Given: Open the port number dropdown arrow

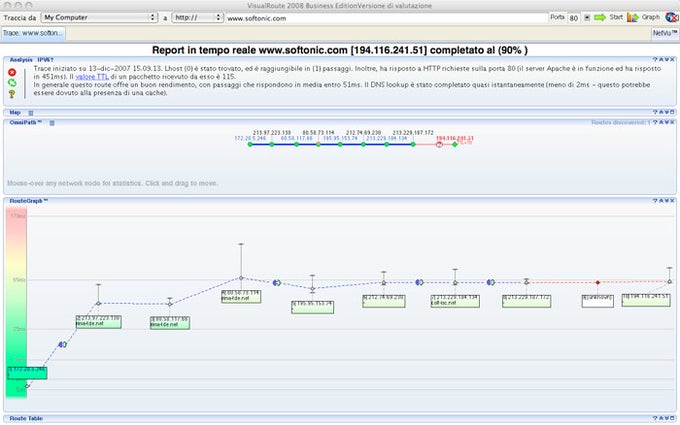Looking at the screenshot, I should point(587,18).
